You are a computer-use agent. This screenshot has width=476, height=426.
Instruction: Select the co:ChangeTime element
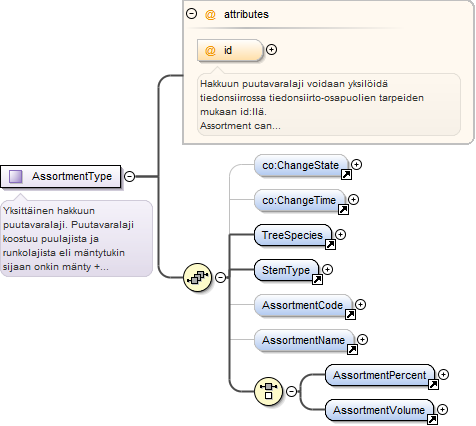click(x=299, y=200)
